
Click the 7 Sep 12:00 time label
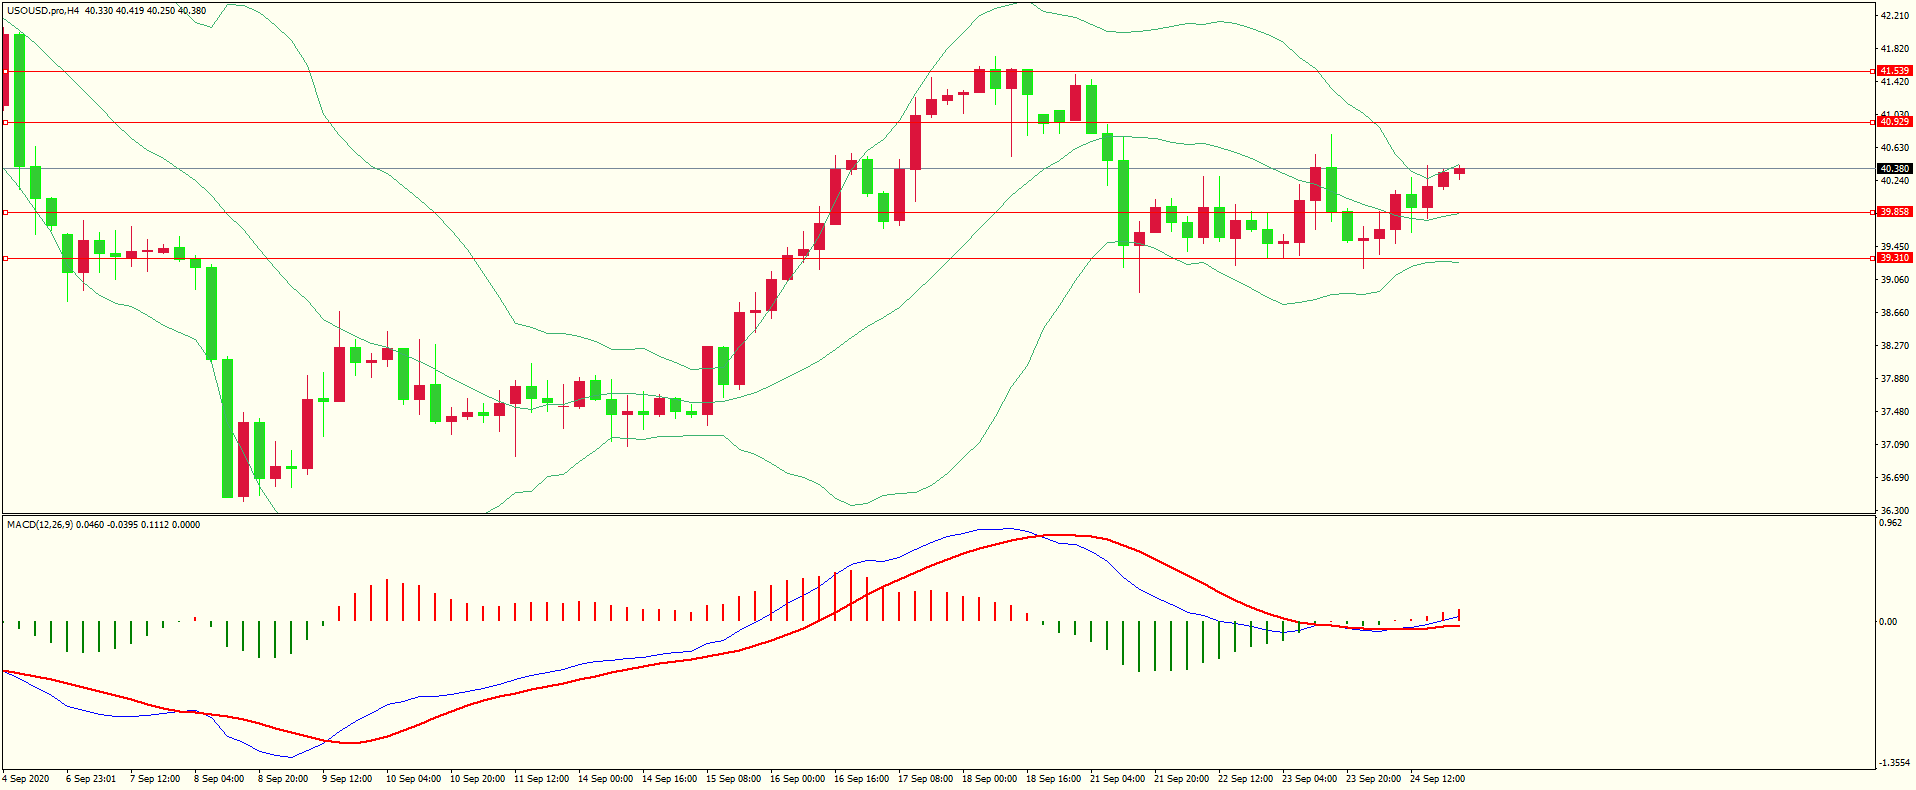(155, 779)
